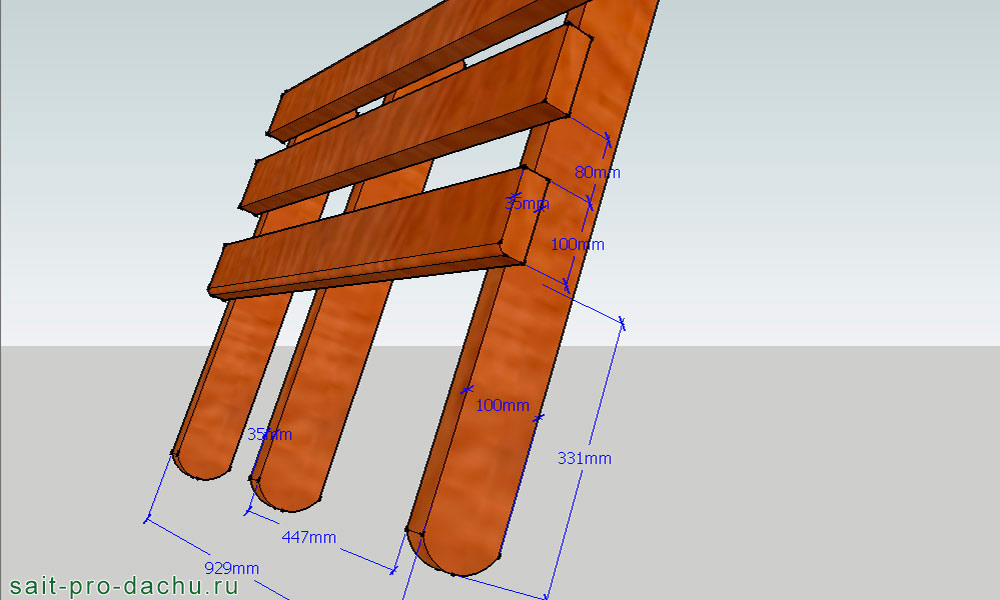Click the 100mm label on the right leg

click(x=502, y=405)
